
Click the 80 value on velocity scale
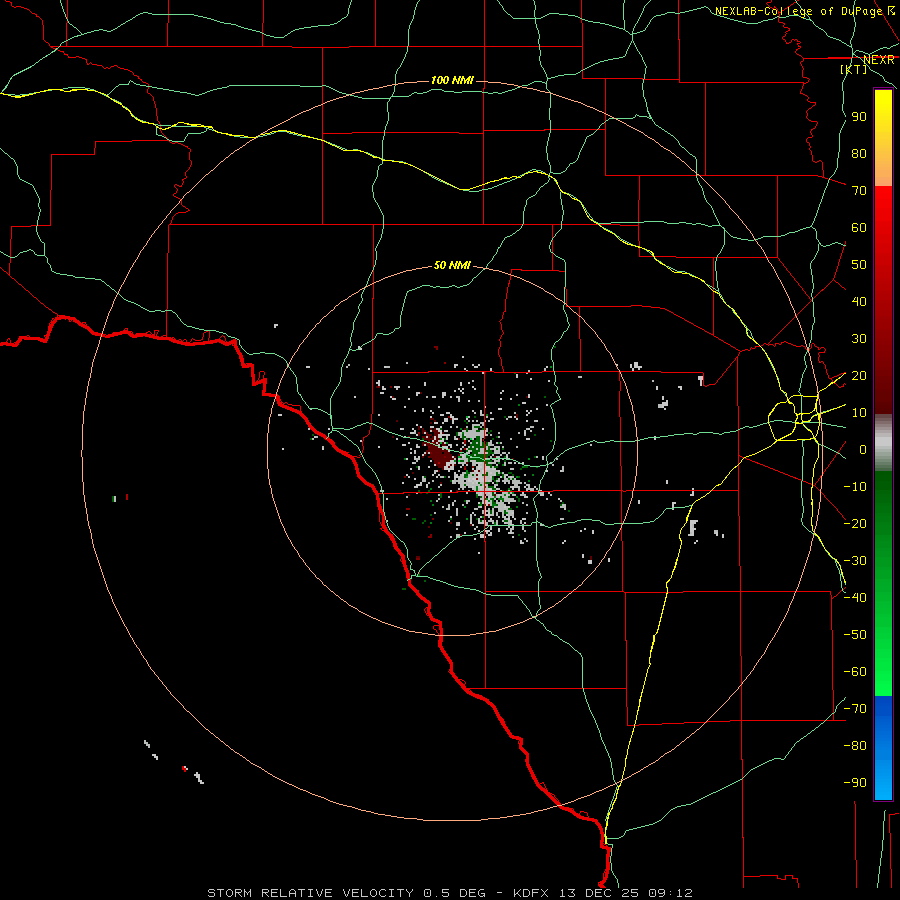859,153
